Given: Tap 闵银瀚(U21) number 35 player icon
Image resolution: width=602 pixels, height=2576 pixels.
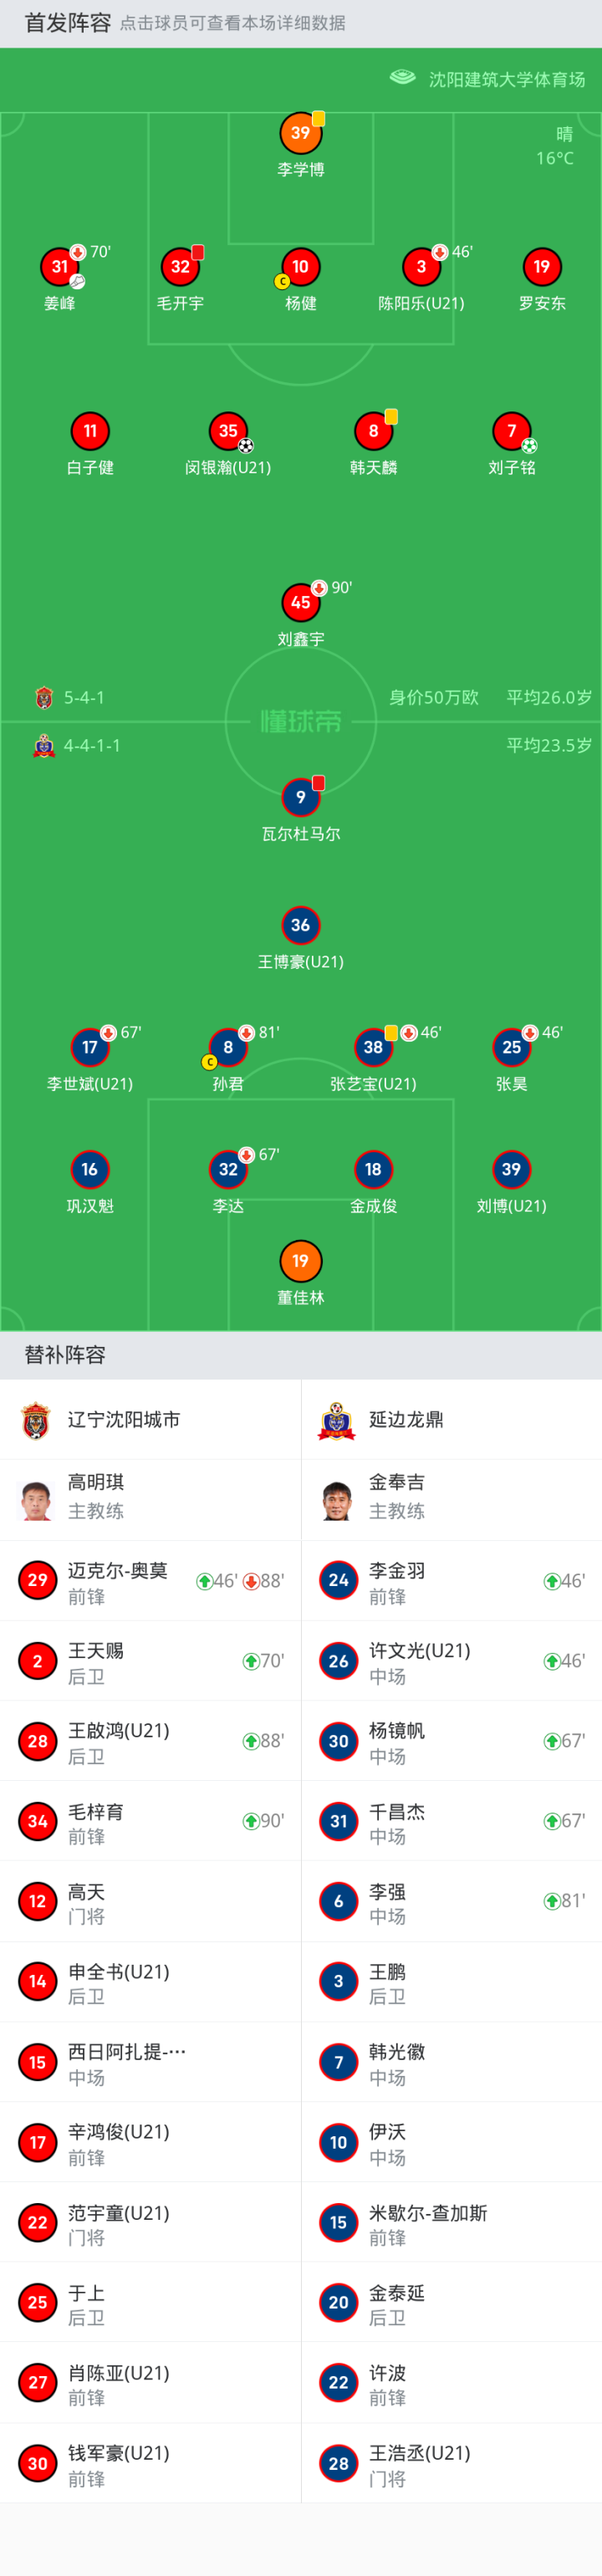Looking at the screenshot, I should click(x=228, y=431).
